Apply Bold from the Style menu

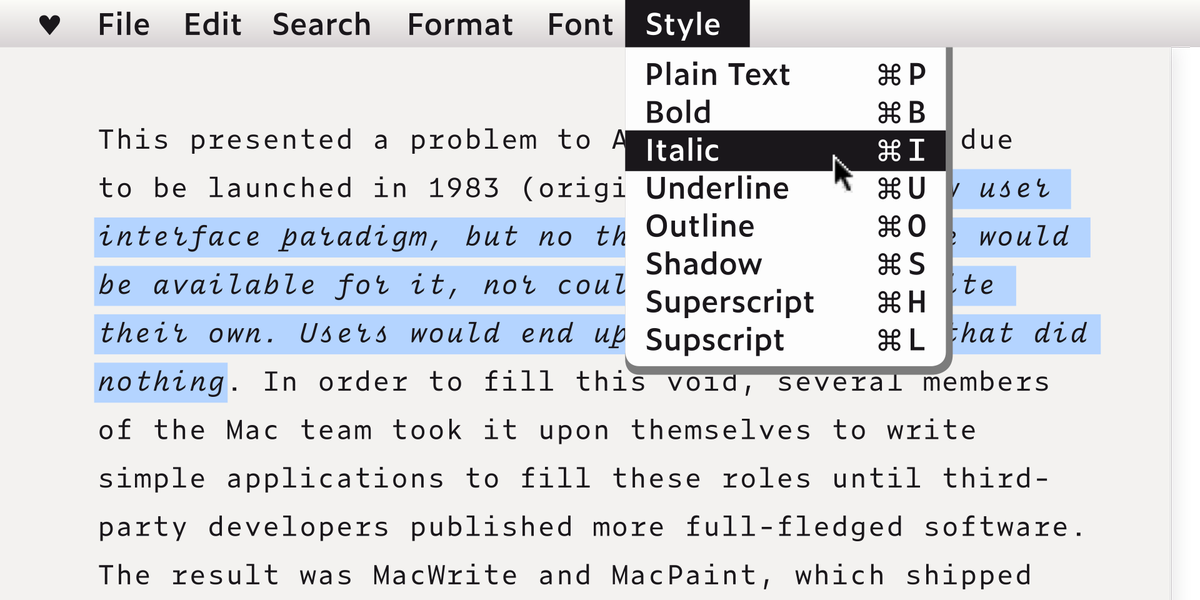(x=786, y=112)
